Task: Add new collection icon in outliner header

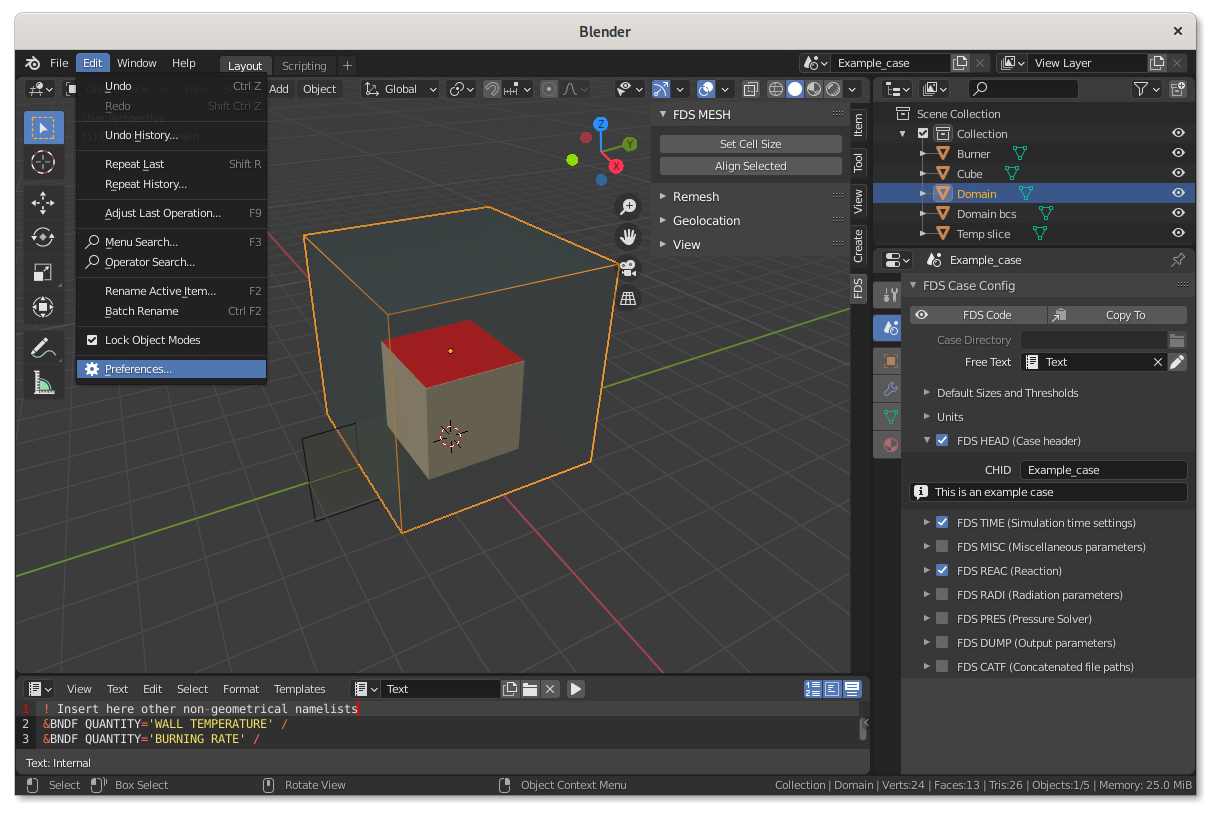Action: (1178, 89)
